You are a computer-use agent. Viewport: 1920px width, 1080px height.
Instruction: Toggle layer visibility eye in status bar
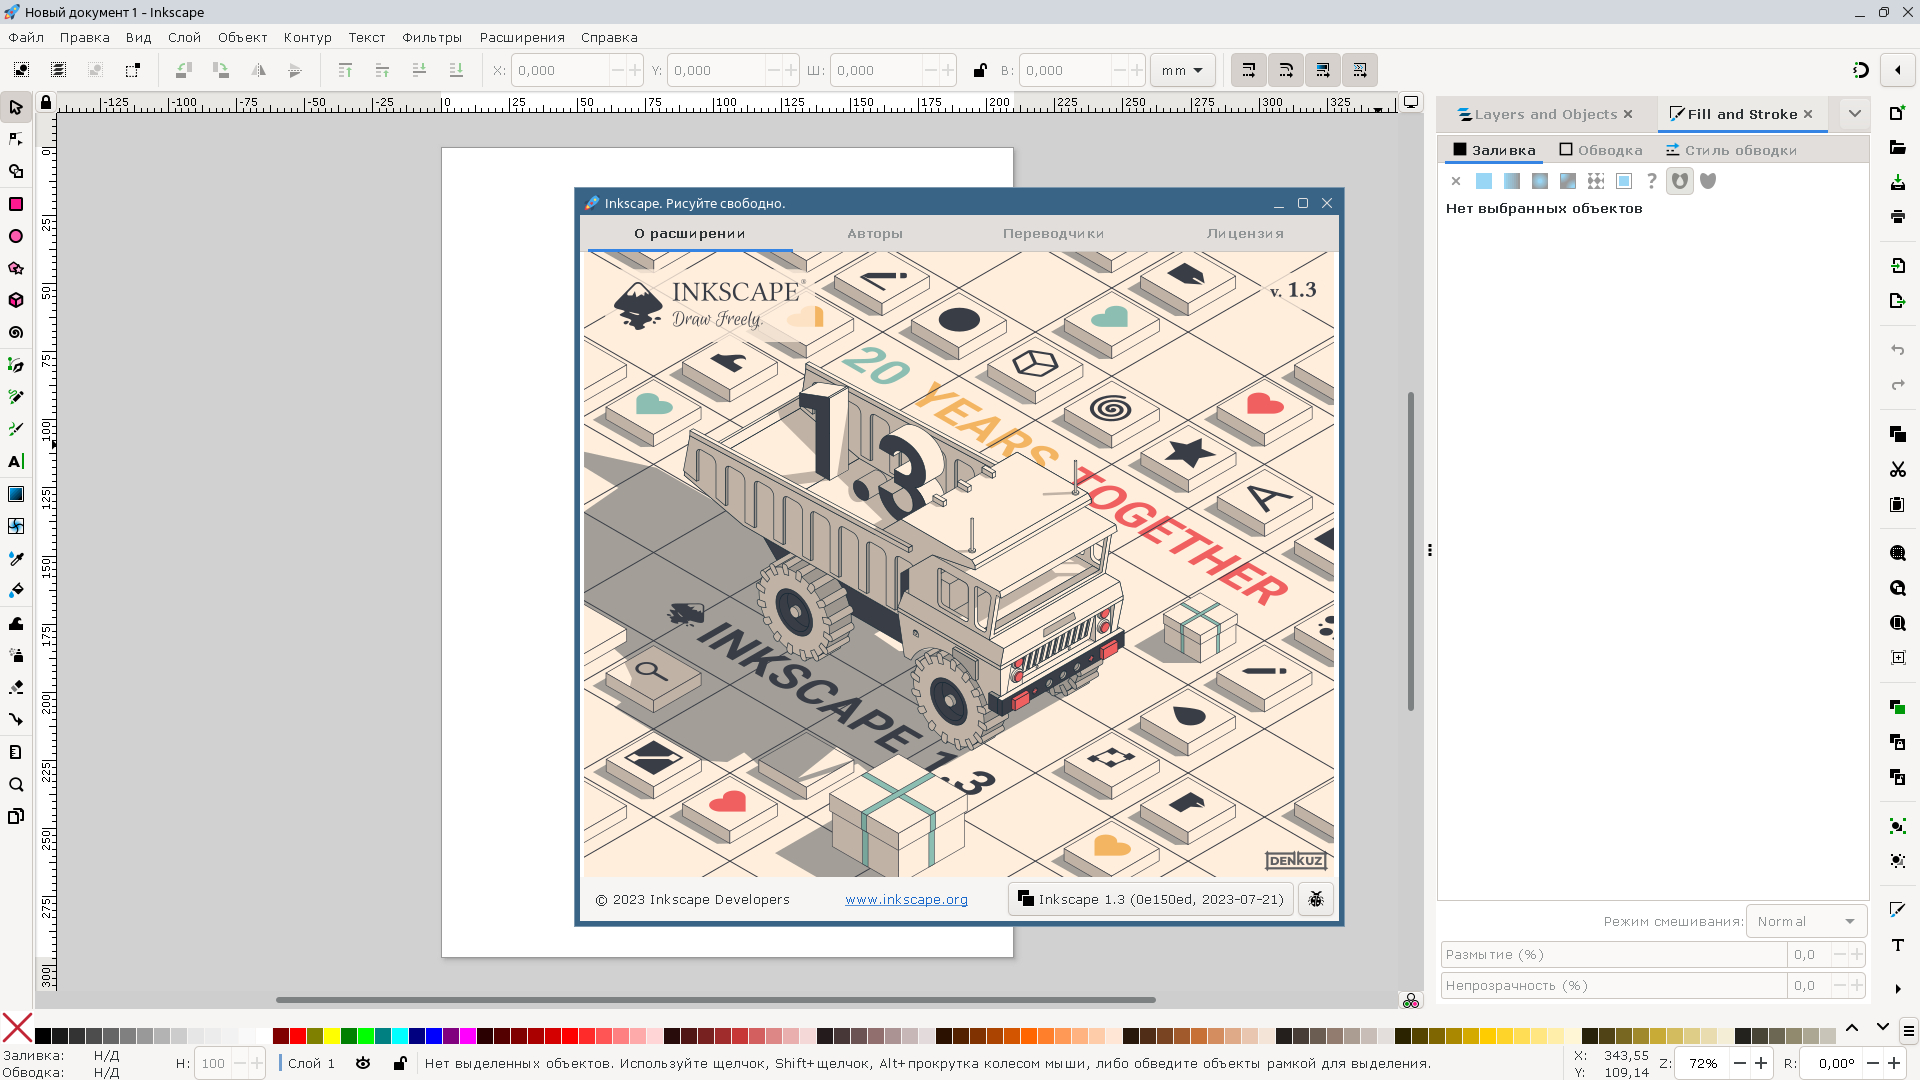click(x=363, y=1063)
